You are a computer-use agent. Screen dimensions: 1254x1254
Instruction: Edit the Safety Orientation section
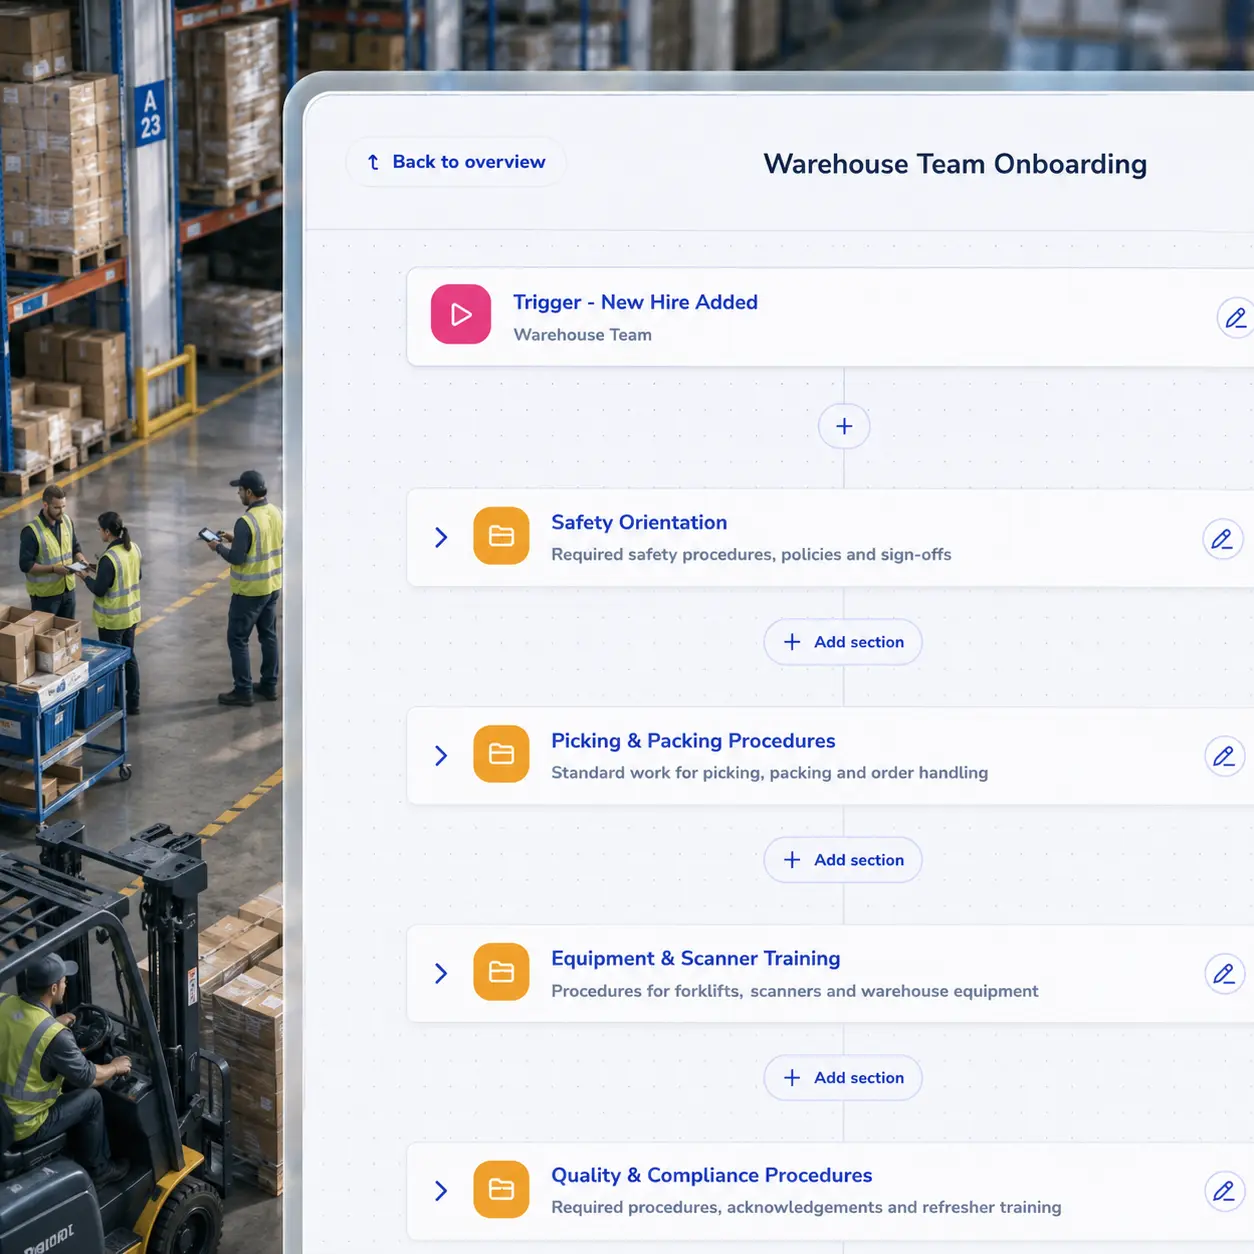1222,539
